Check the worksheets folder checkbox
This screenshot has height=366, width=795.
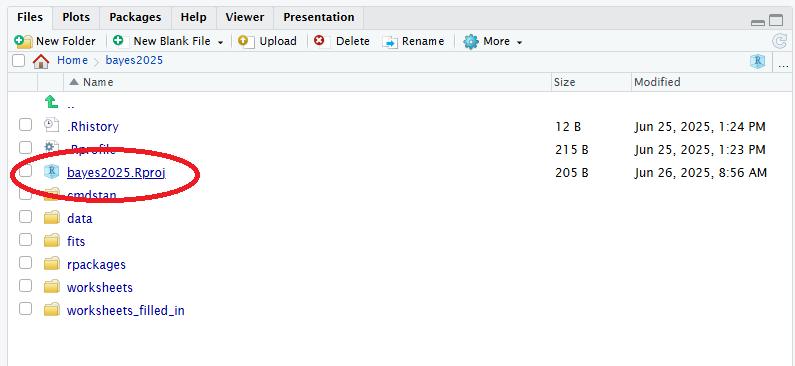tap(25, 286)
